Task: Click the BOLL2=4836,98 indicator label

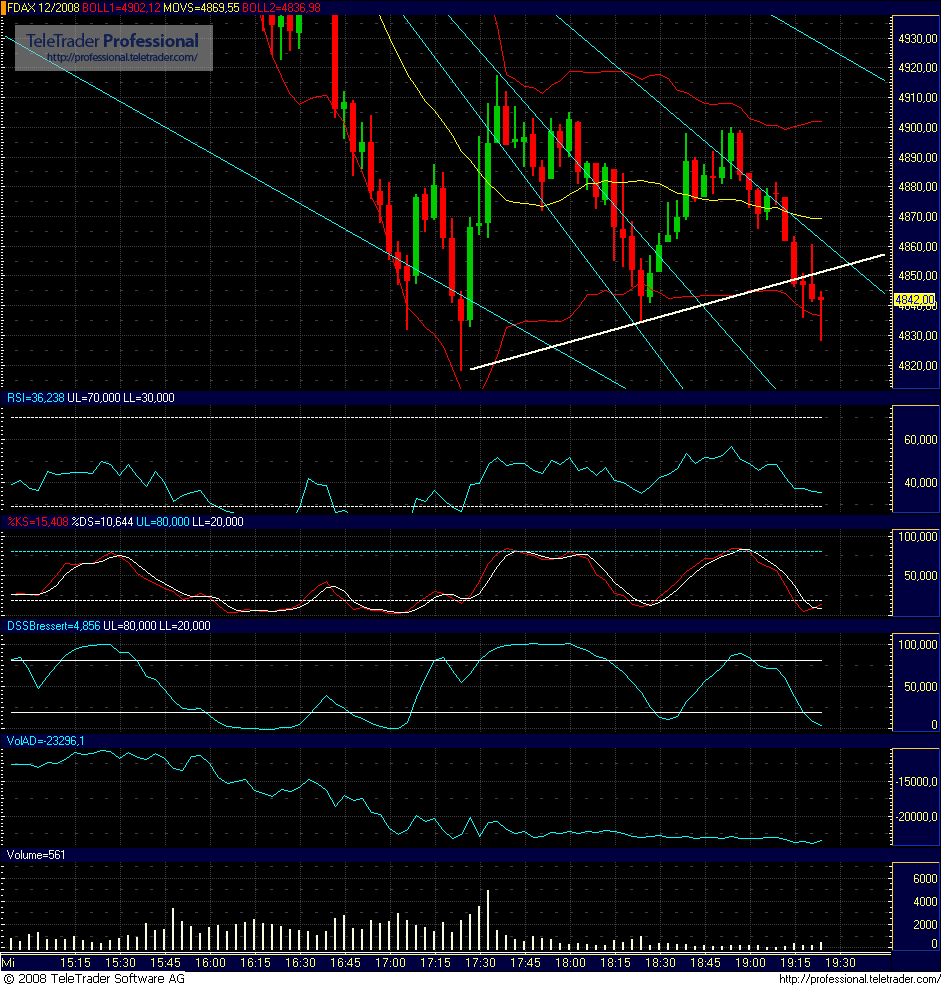Action: click(281, 8)
